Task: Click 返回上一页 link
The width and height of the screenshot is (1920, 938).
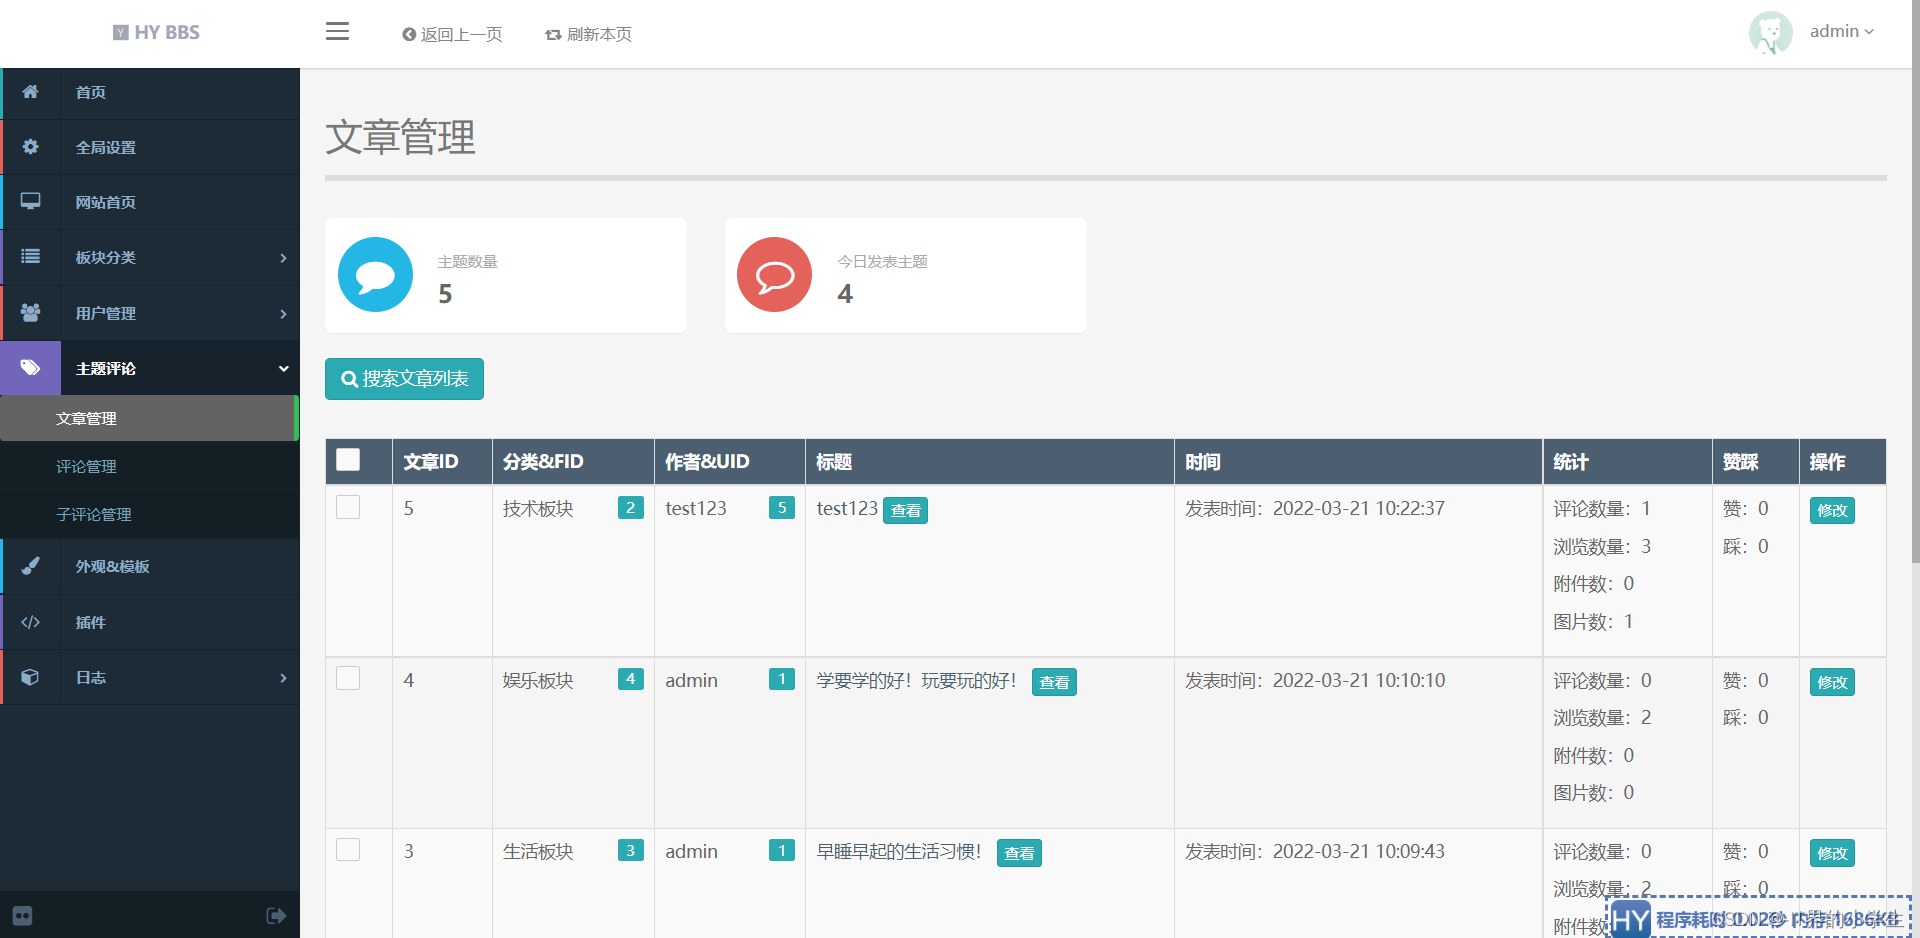Action: click(452, 34)
